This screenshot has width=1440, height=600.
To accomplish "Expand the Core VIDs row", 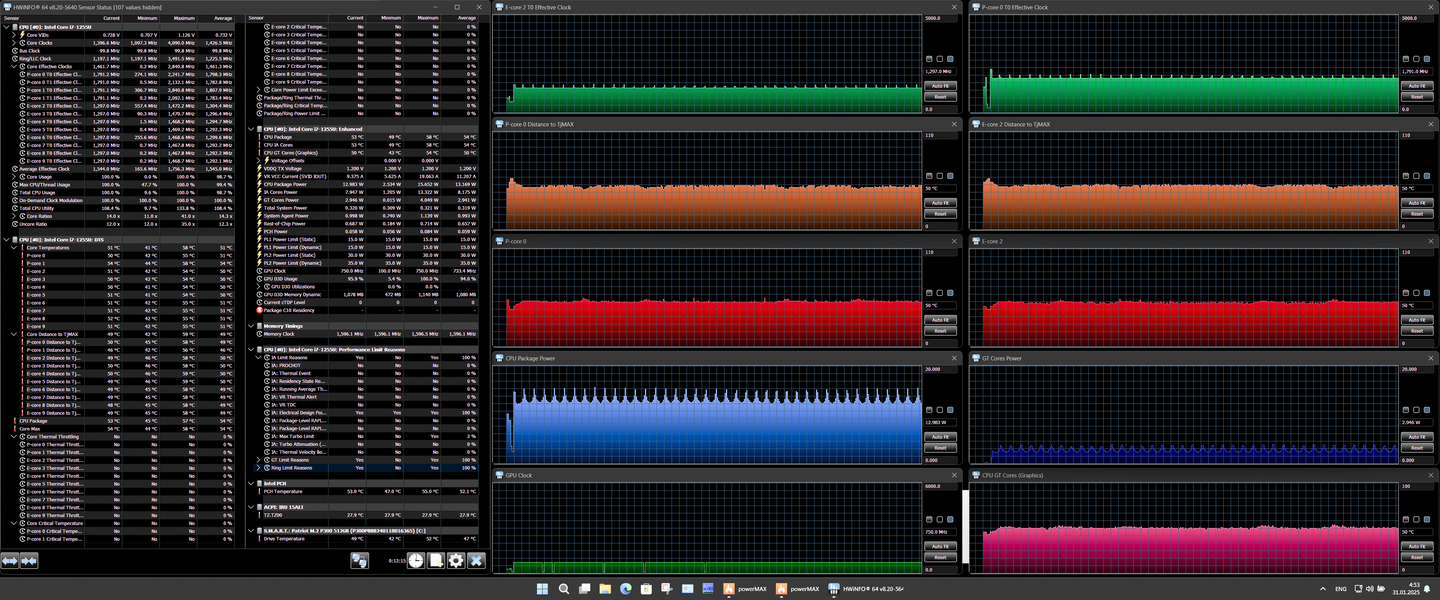I will pos(14,35).
